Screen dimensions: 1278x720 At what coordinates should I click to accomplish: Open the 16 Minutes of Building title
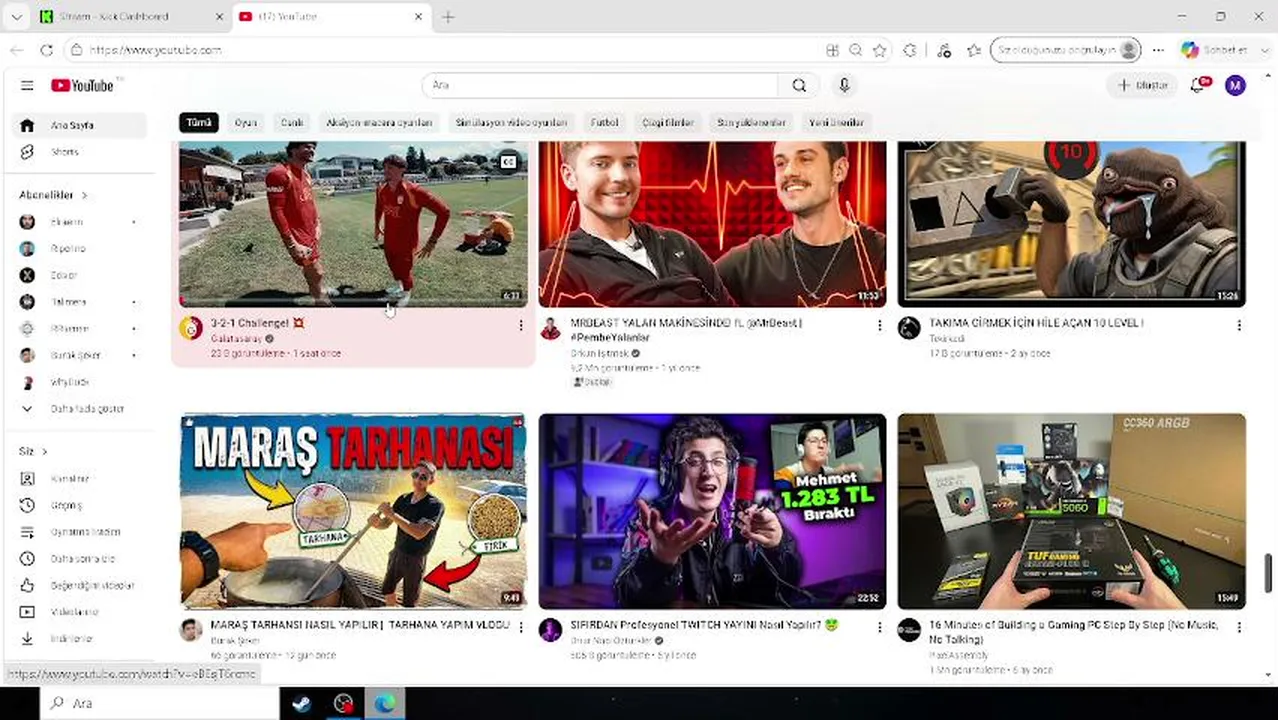point(1074,631)
